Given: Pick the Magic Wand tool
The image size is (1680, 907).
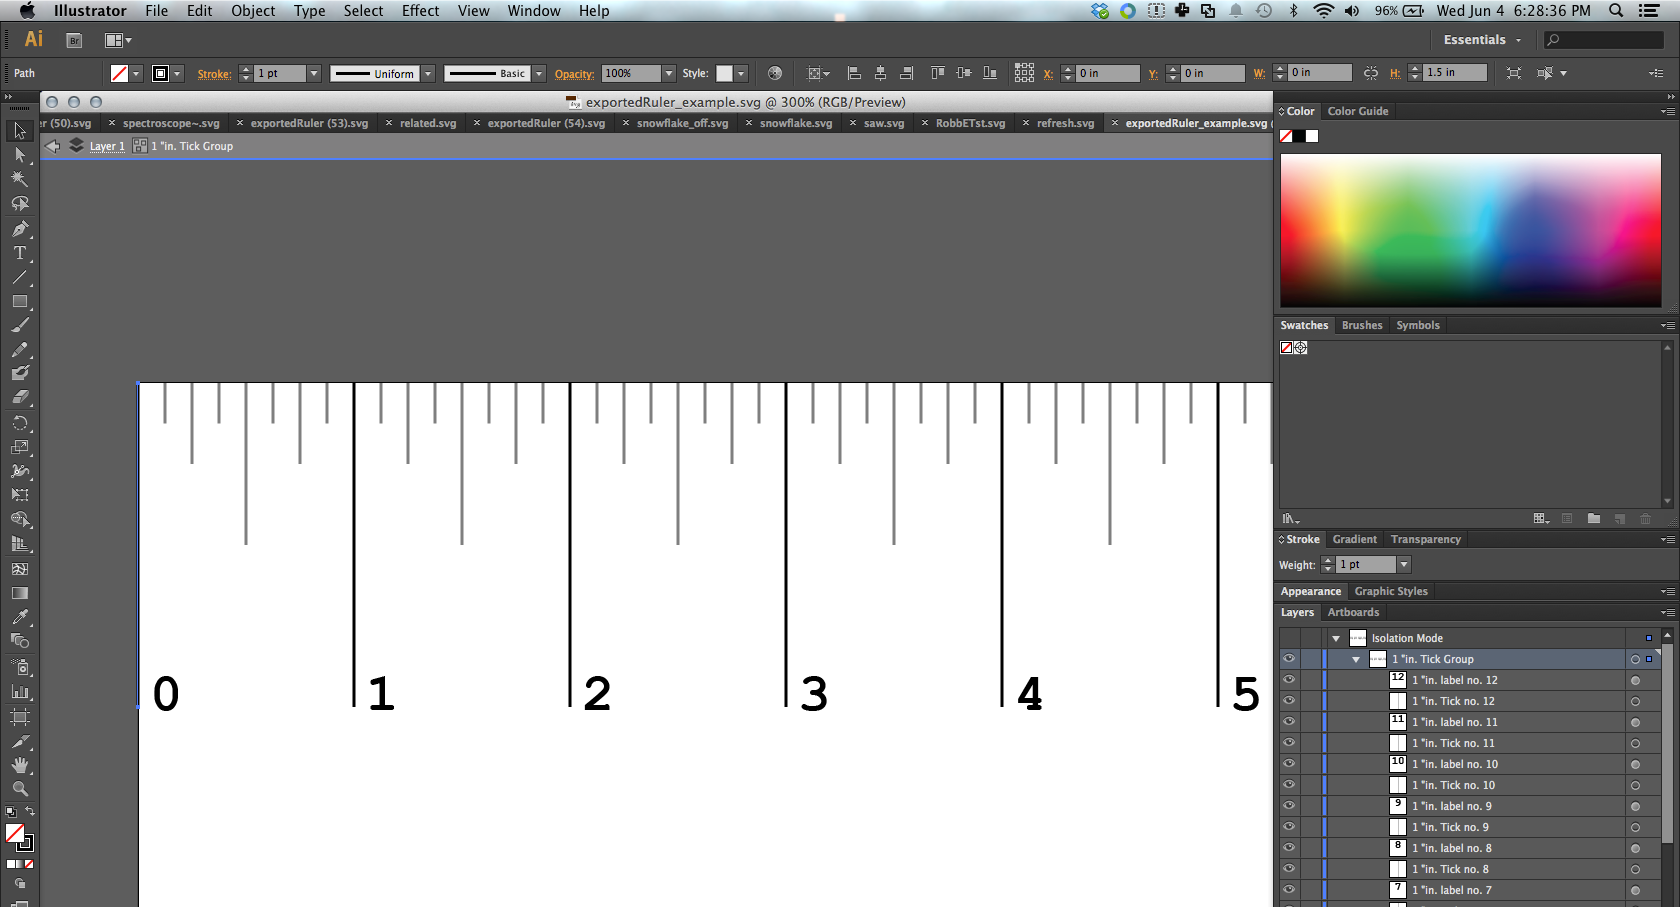Looking at the screenshot, I should [20, 179].
